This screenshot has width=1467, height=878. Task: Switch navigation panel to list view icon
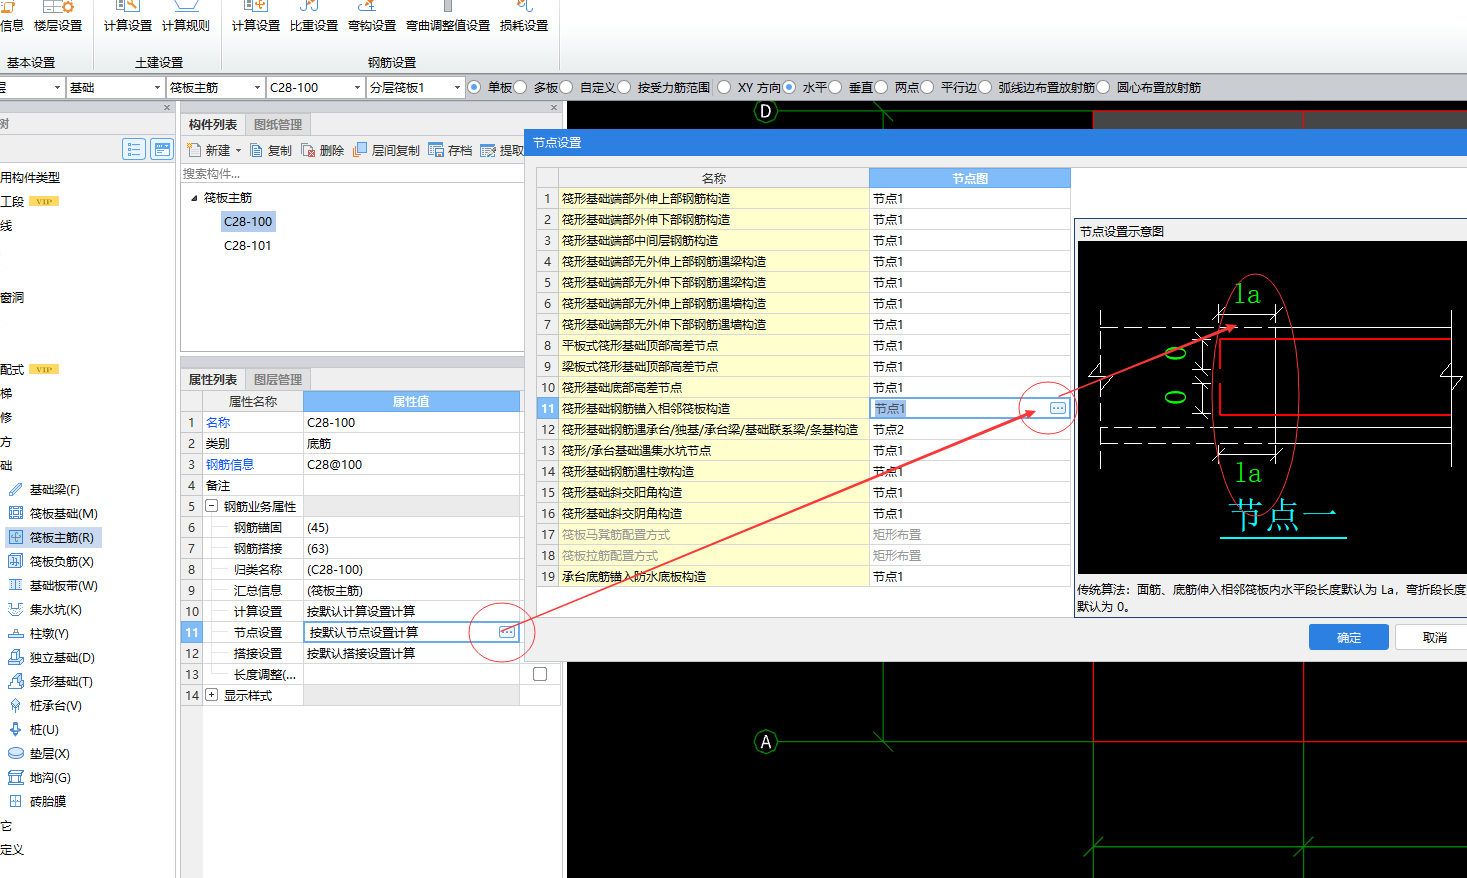click(x=134, y=149)
